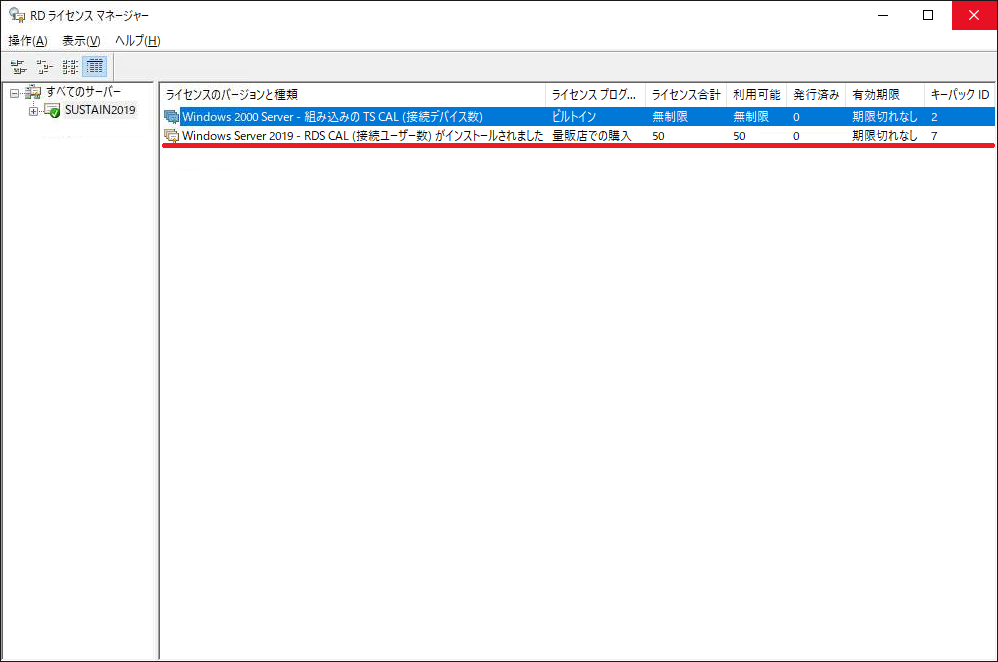Collapse the すべてのサーバー tree node
Image resolution: width=998 pixels, height=662 pixels.
(15, 93)
